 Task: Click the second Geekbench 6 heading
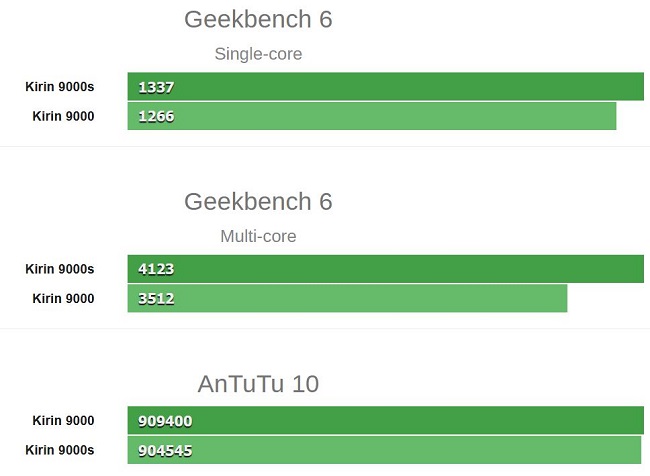(x=258, y=201)
